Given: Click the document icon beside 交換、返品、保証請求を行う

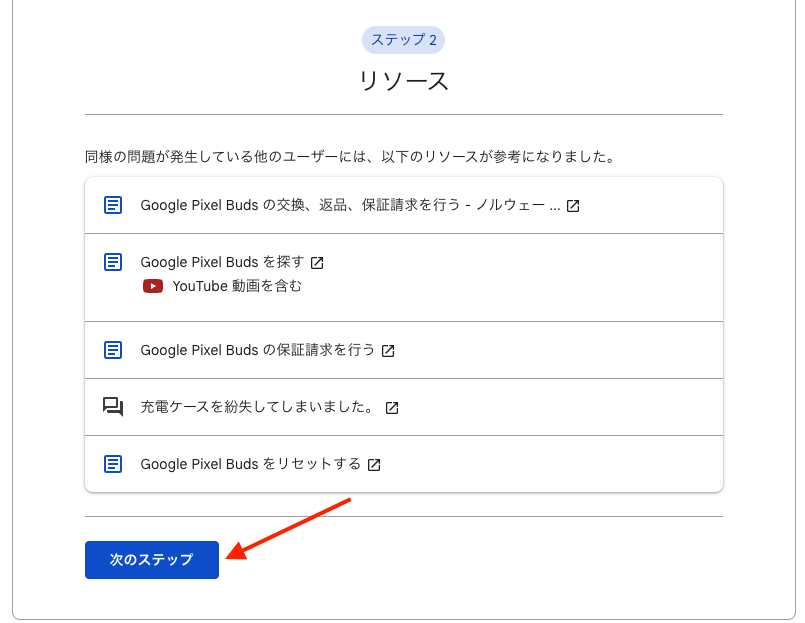Looking at the screenshot, I should point(113,205).
